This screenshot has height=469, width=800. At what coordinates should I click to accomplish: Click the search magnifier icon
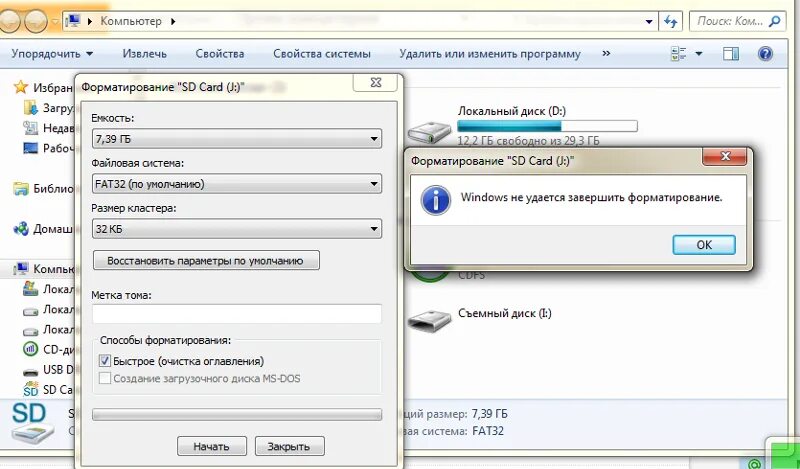[x=775, y=21]
